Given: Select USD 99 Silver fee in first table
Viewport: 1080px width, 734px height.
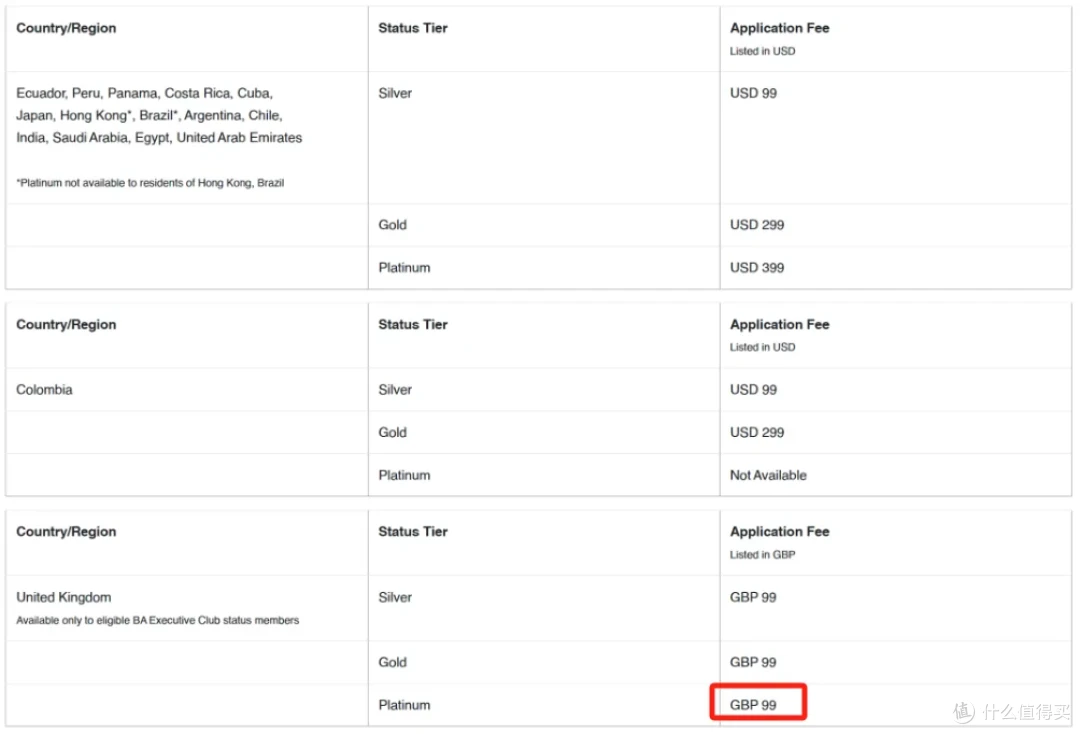Looking at the screenshot, I should [753, 93].
